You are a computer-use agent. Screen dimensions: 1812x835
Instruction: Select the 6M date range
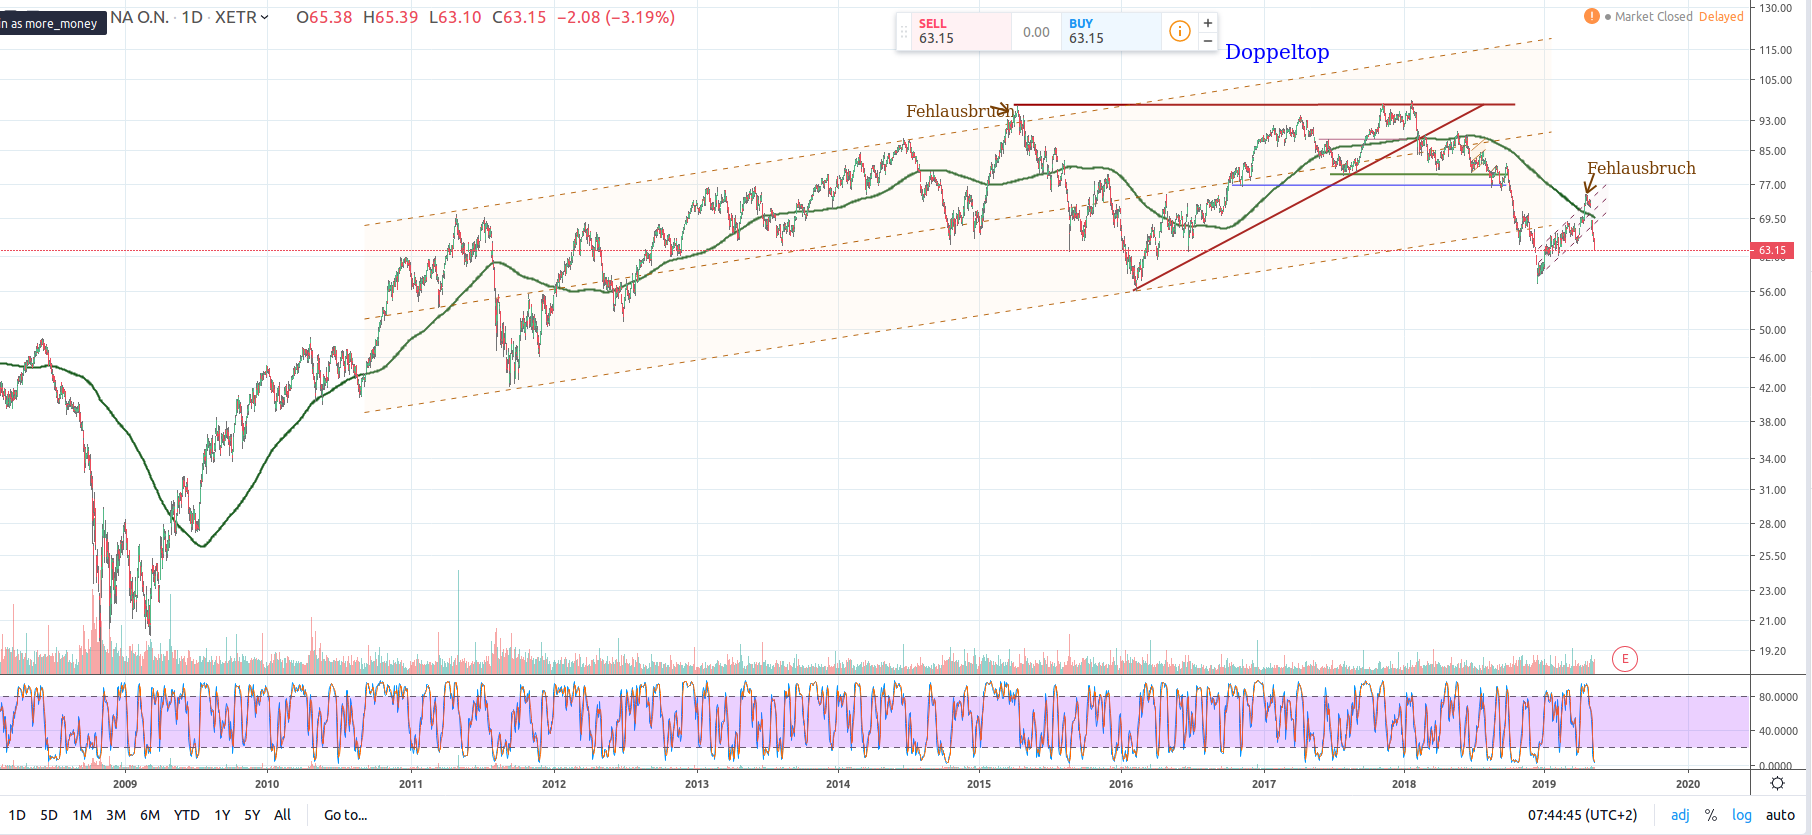(x=150, y=815)
